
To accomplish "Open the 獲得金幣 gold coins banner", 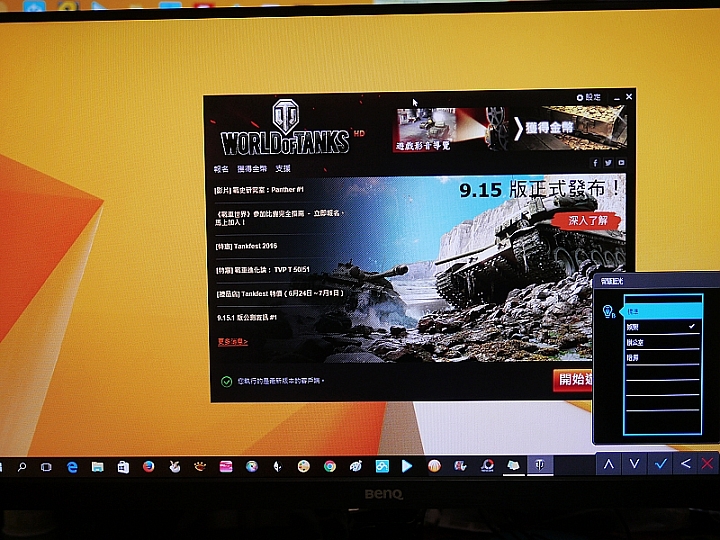I will 570,127.
